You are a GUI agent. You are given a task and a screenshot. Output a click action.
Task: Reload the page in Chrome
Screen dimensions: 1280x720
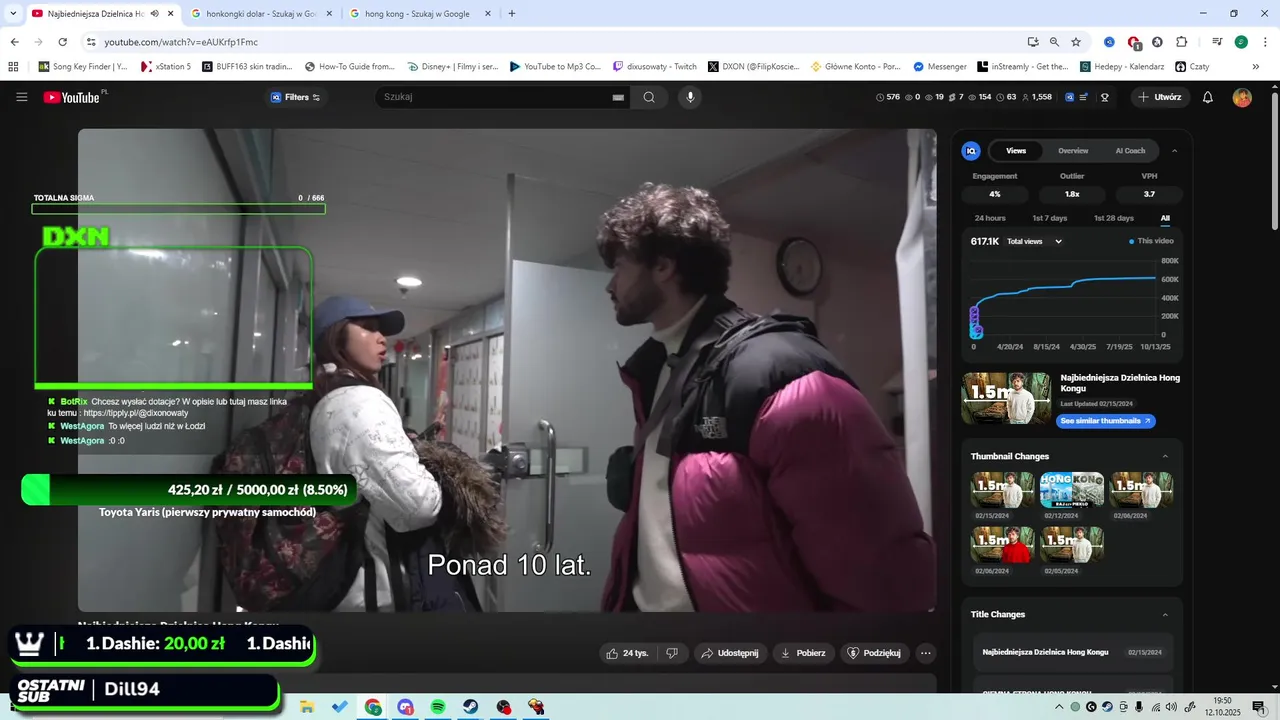click(x=62, y=42)
